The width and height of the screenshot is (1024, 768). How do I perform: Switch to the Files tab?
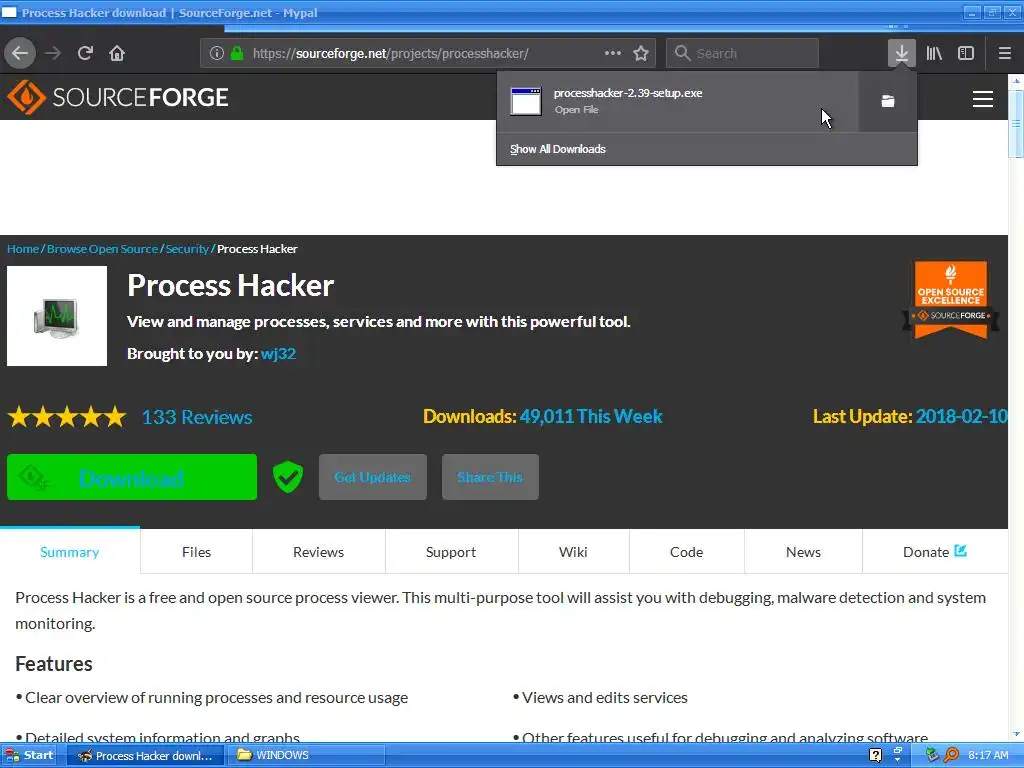(197, 552)
